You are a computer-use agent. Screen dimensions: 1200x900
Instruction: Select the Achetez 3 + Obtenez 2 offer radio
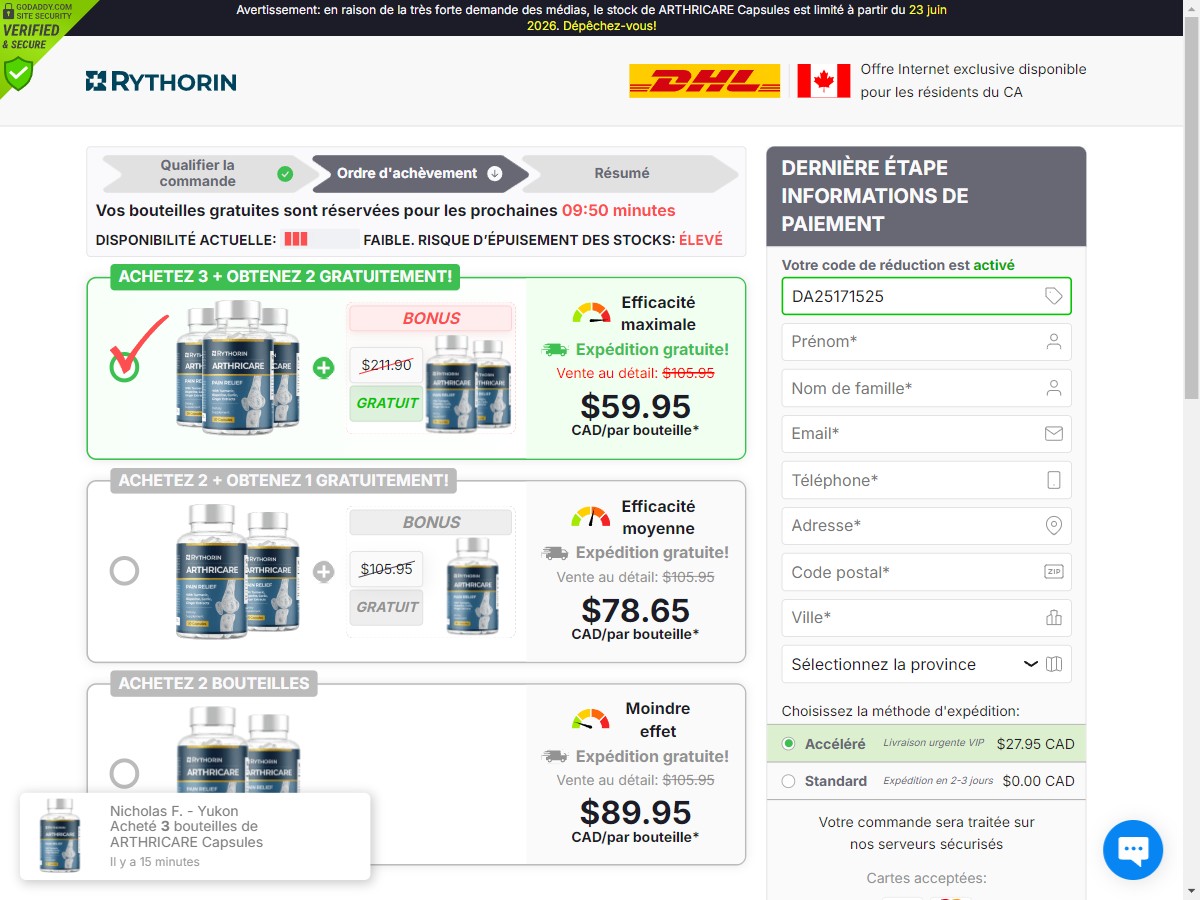[x=124, y=367]
